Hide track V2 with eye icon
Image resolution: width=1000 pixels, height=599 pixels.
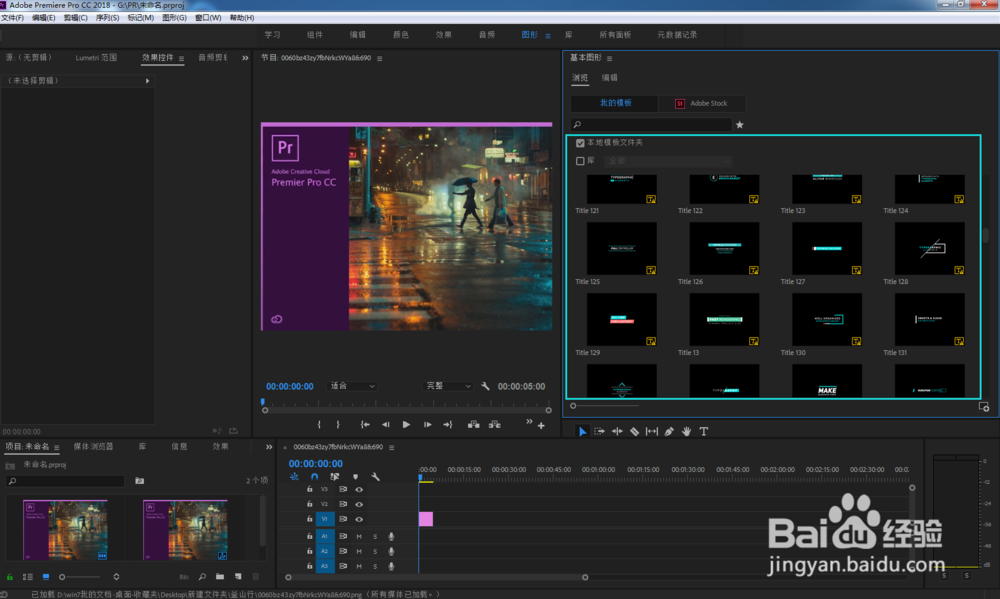point(359,505)
